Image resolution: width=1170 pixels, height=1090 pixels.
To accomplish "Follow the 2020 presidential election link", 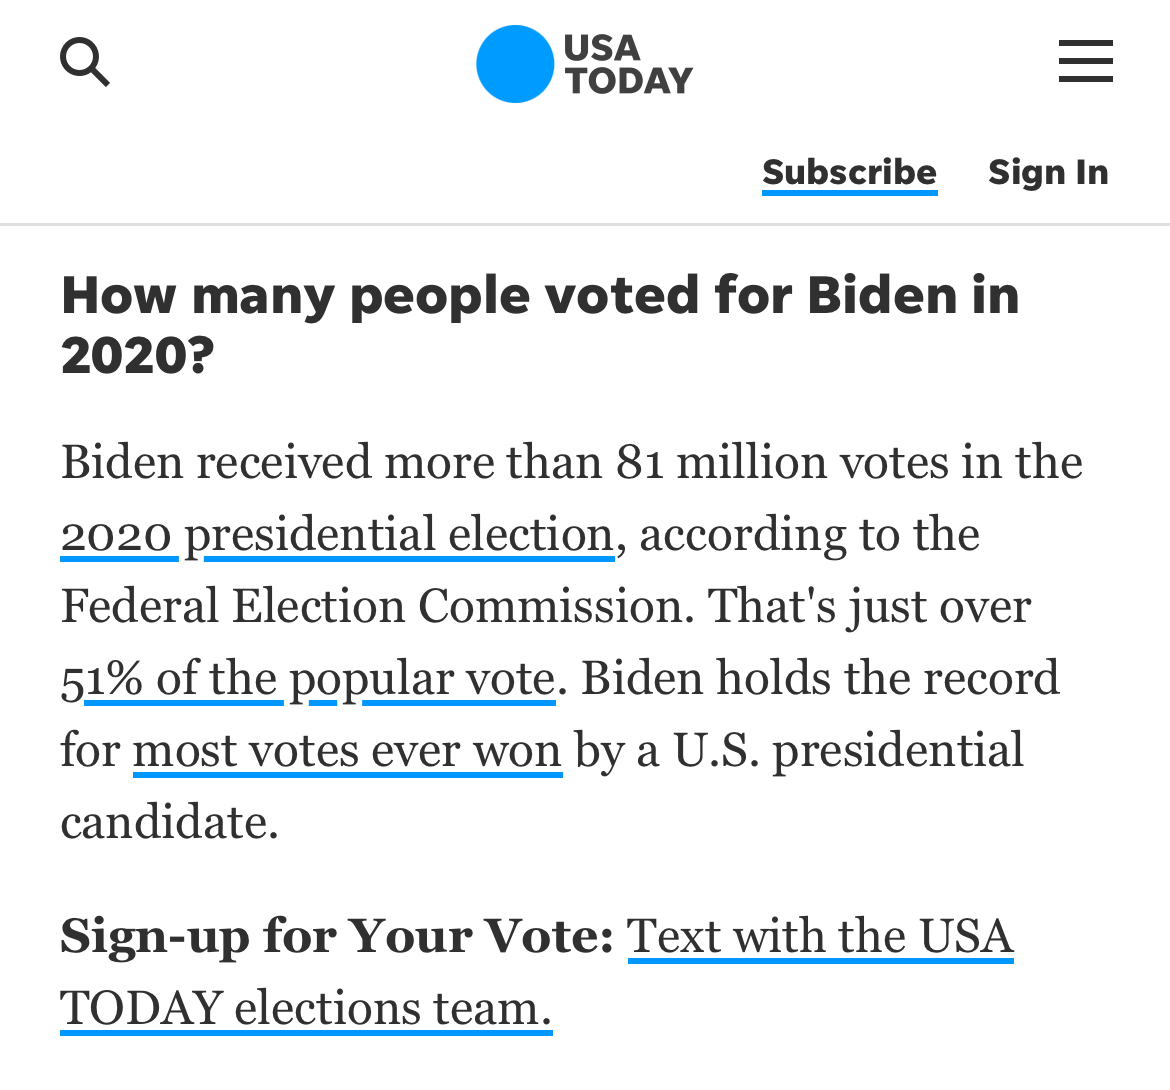I will pyautogui.click(x=337, y=536).
